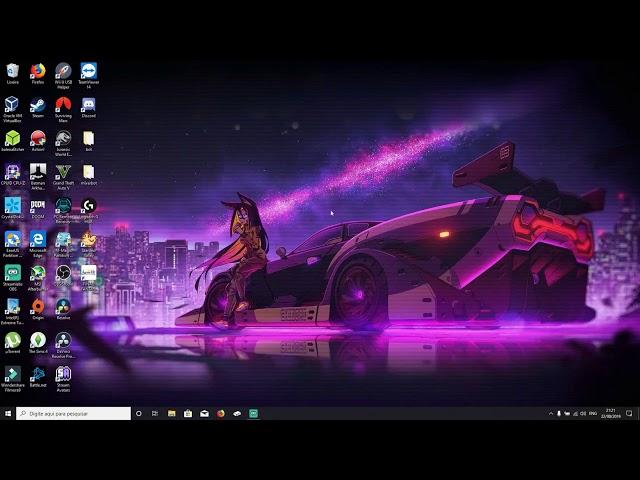Select the Jurassic World Evolution shortcut
Screen dimensions: 640x480
click(x=63, y=143)
